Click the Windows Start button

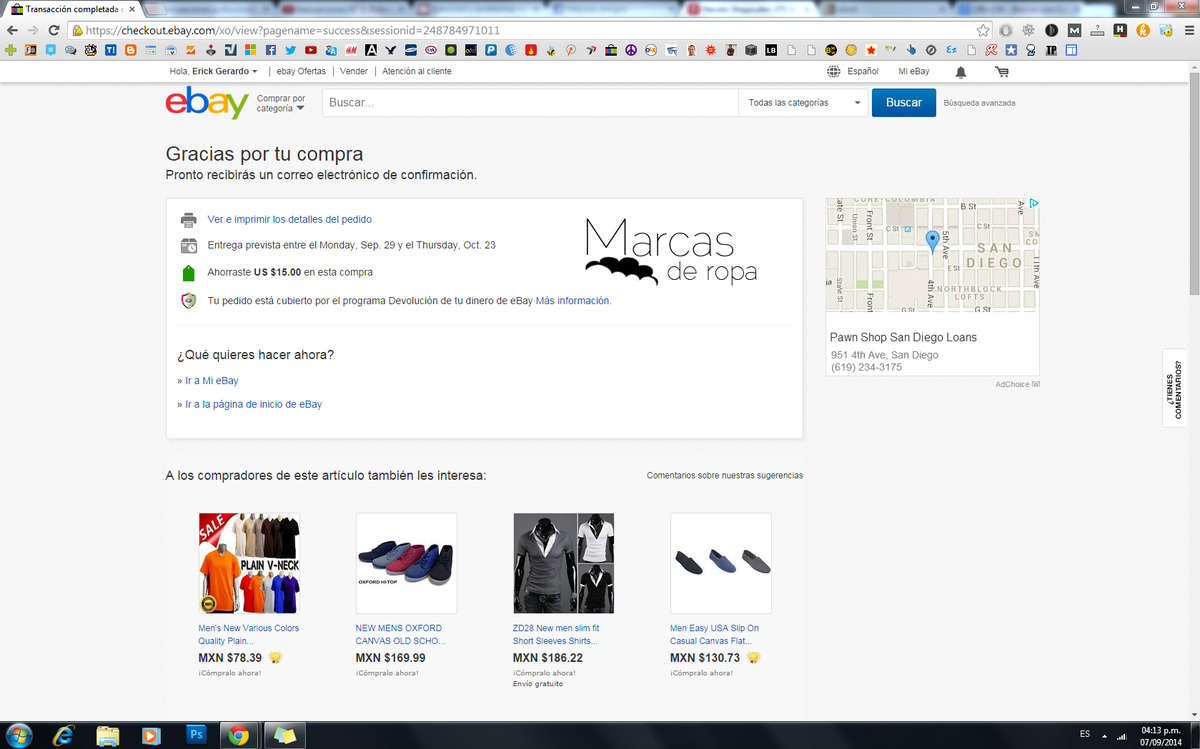[x=19, y=735]
